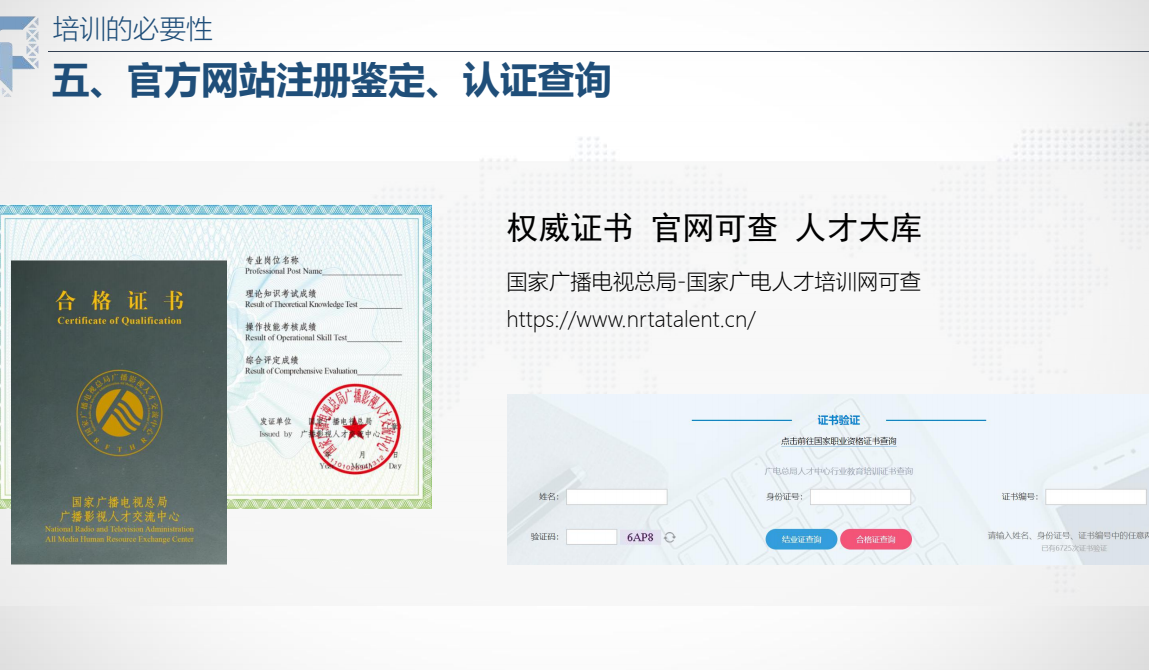Click the 姓名 input field

[x=616, y=497]
